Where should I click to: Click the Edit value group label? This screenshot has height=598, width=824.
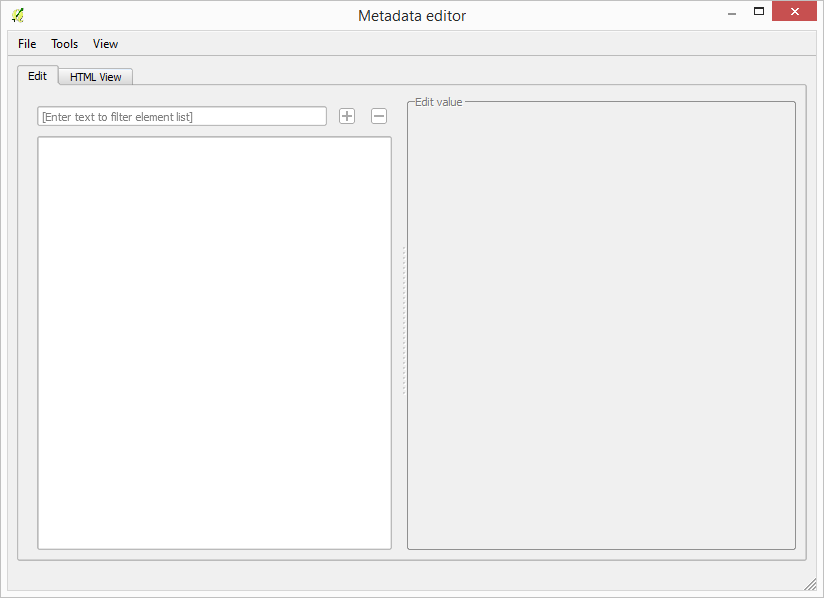click(438, 102)
